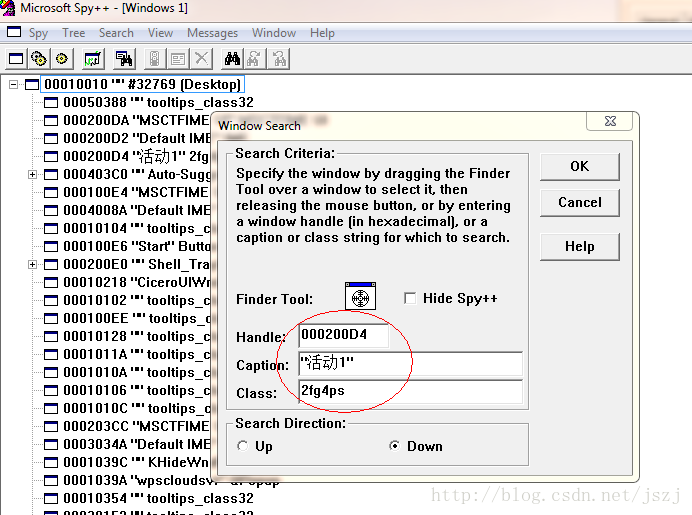Collapse the 00010010 Desktop tree node
This screenshot has height=515, width=692.
tap(14, 85)
